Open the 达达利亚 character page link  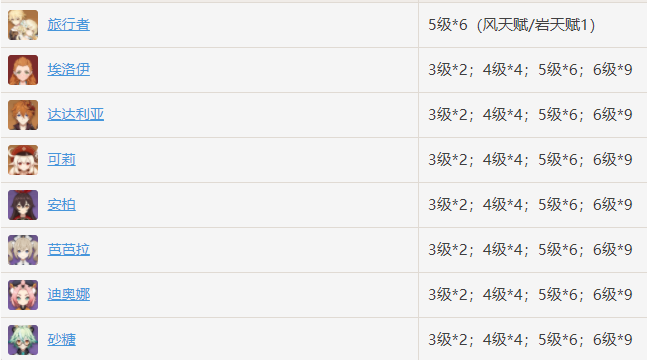76,114
